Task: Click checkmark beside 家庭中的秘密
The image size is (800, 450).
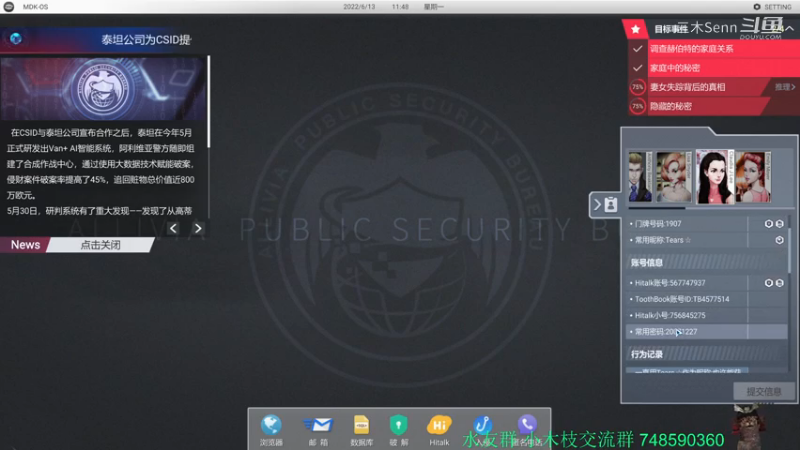Action: [x=637, y=68]
